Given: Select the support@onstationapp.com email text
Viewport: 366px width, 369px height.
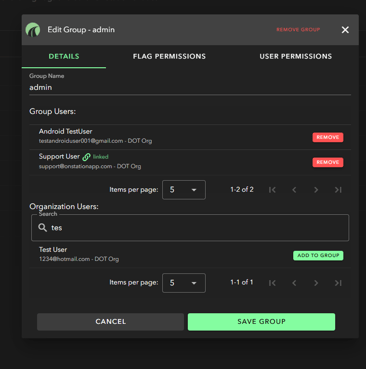Looking at the screenshot, I should pyautogui.click(x=75, y=166).
